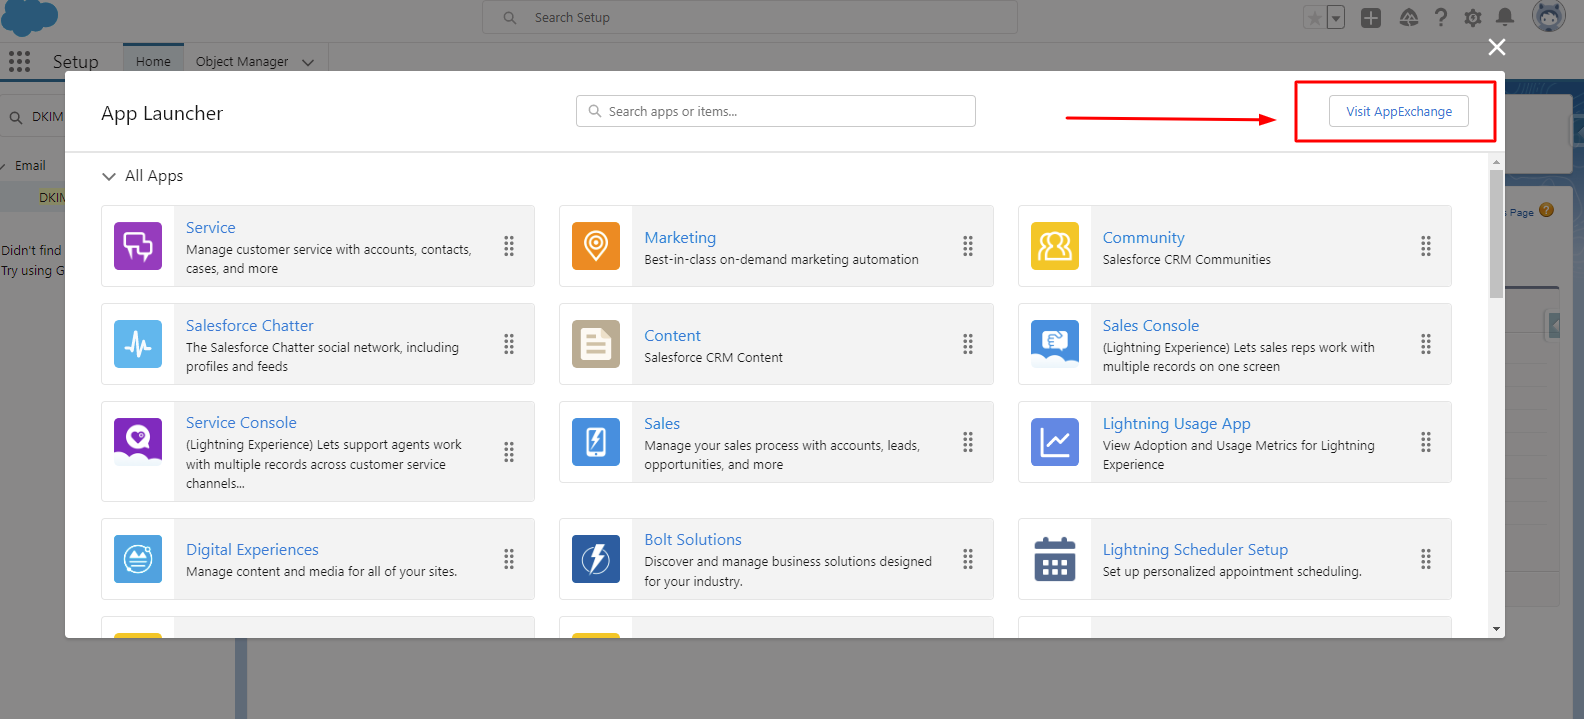Open the Lightning Scheduler Setup calendar icon

point(1055,559)
